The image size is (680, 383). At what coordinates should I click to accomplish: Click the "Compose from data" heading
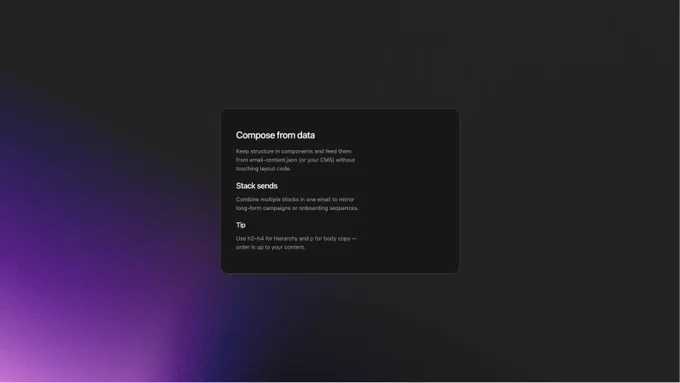[275, 135]
